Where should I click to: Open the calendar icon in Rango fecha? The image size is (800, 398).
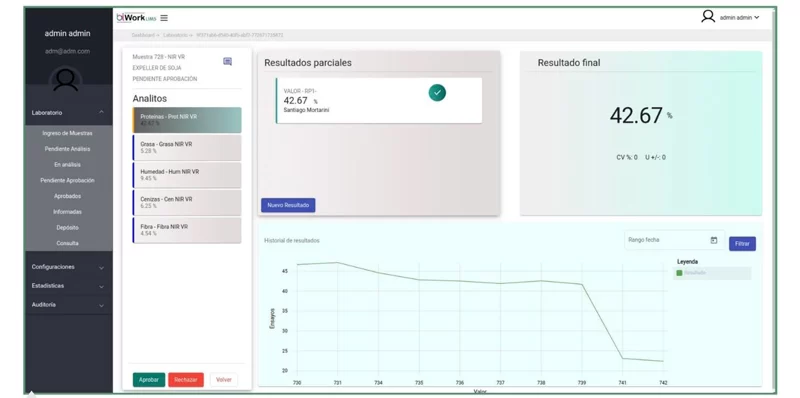pos(714,240)
